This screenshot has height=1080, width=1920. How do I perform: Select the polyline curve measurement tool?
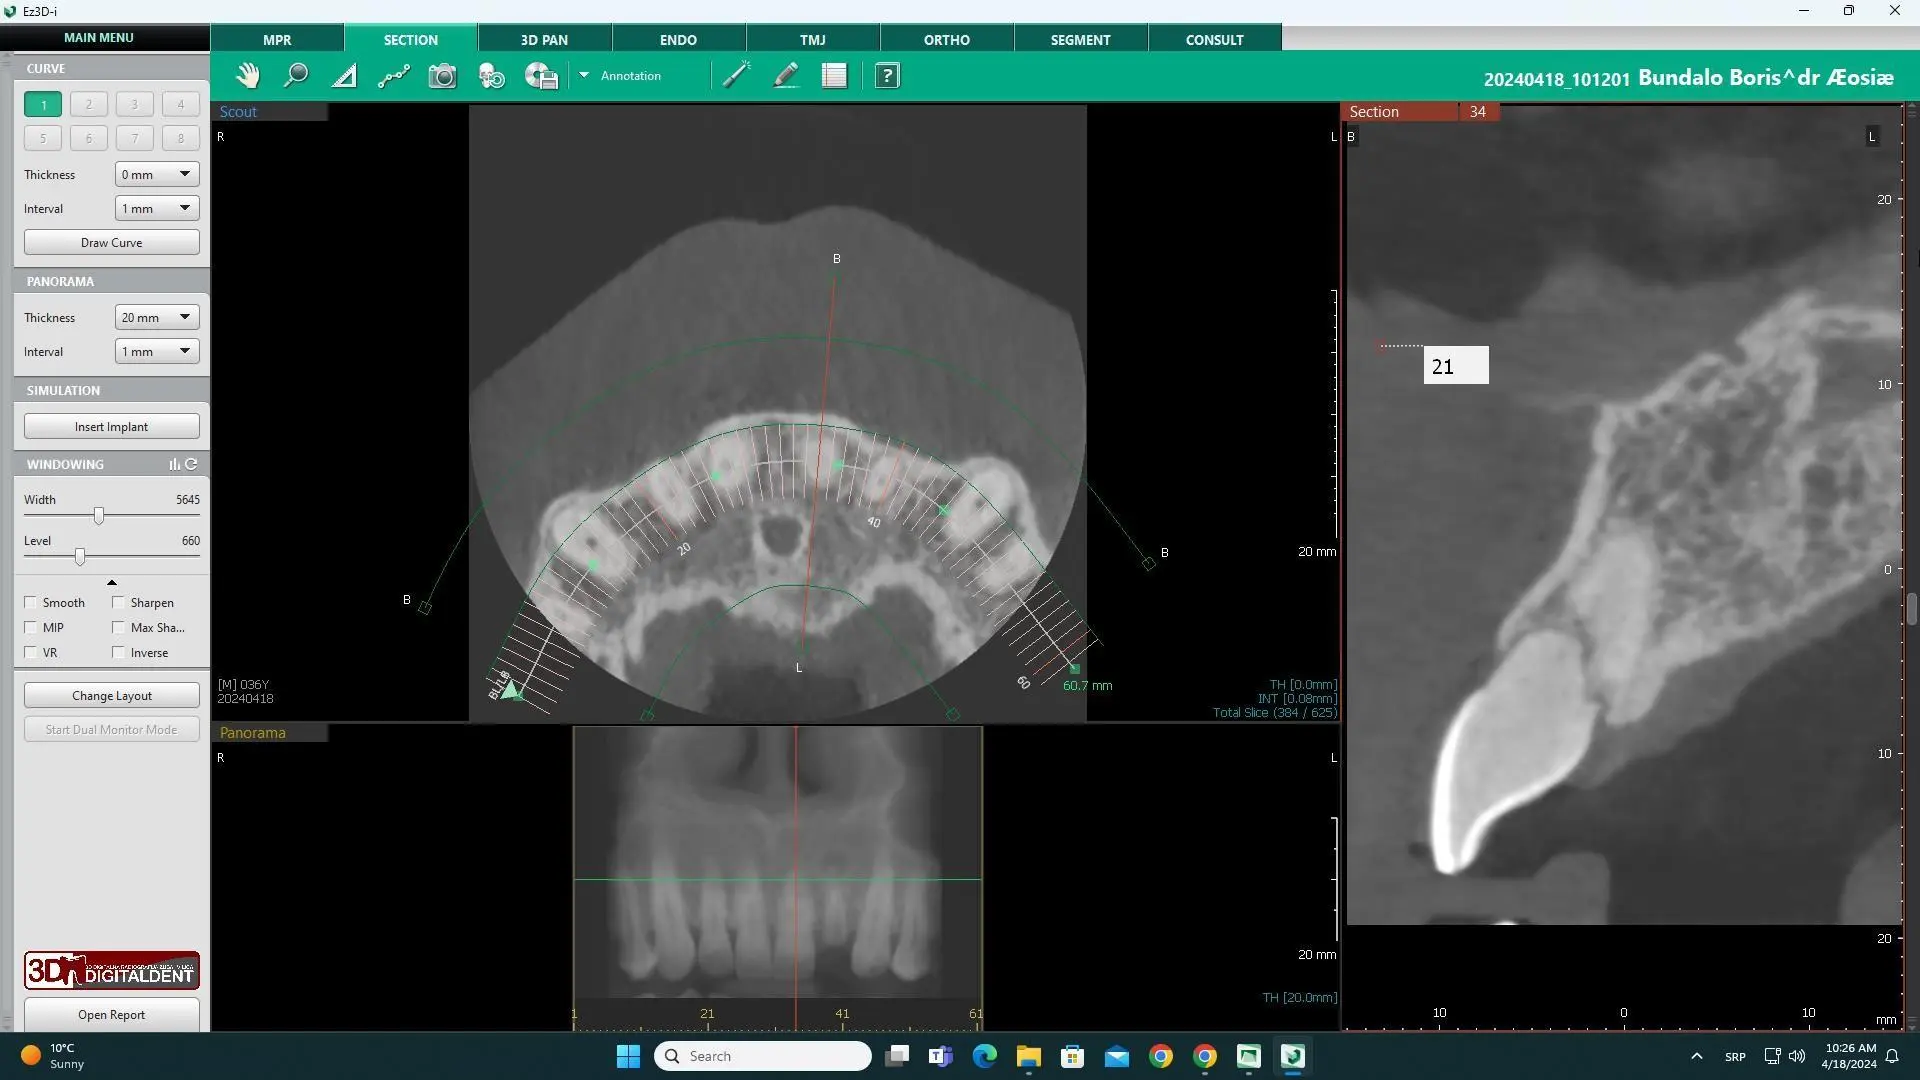click(x=394, y=76)
